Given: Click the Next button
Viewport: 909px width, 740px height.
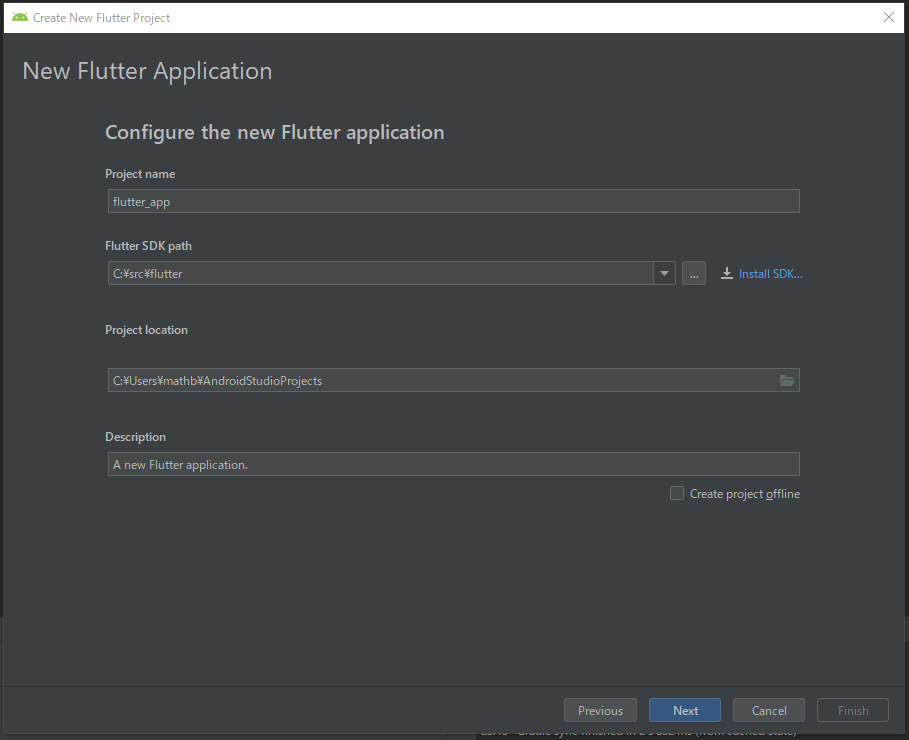Looking at the screenshot, I should click(x=685, y=710).
